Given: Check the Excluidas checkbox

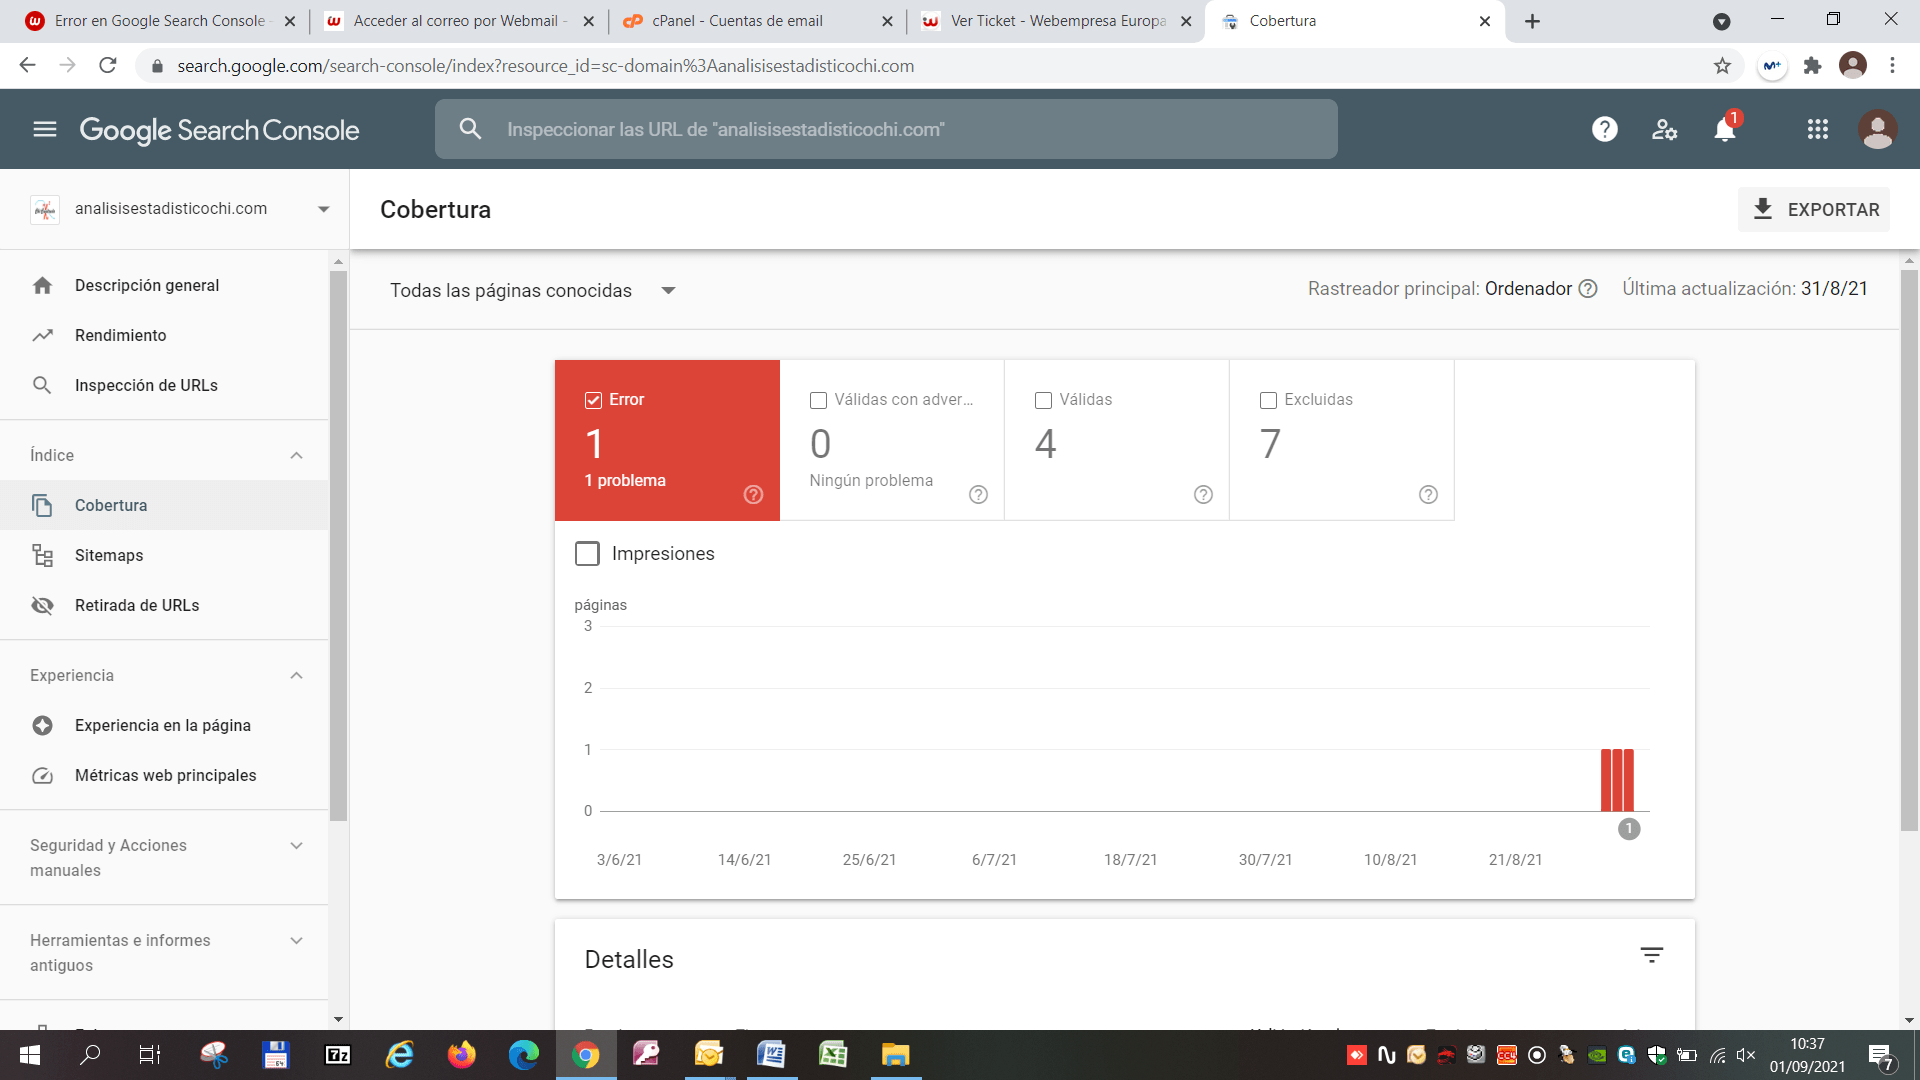Looking at the screenshot, I should pos(1268,400).
